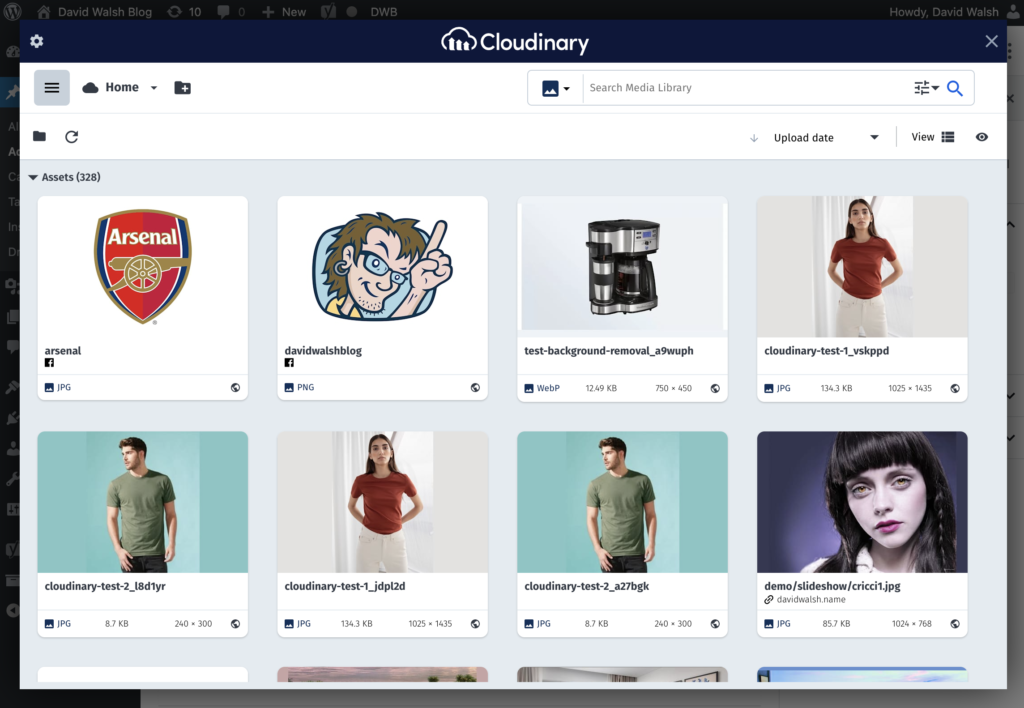Click the cloudinary-test-2_a27bgk file name
Viewport: 1024px width, 708px height.
[586, 586]
